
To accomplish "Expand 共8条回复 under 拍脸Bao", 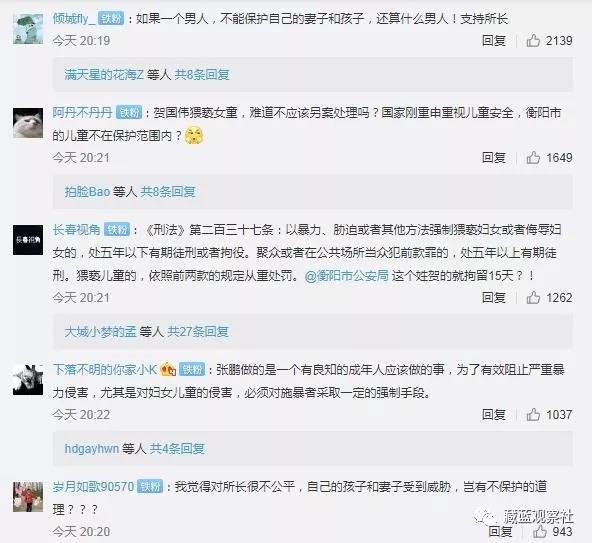I will pos(168,192).
